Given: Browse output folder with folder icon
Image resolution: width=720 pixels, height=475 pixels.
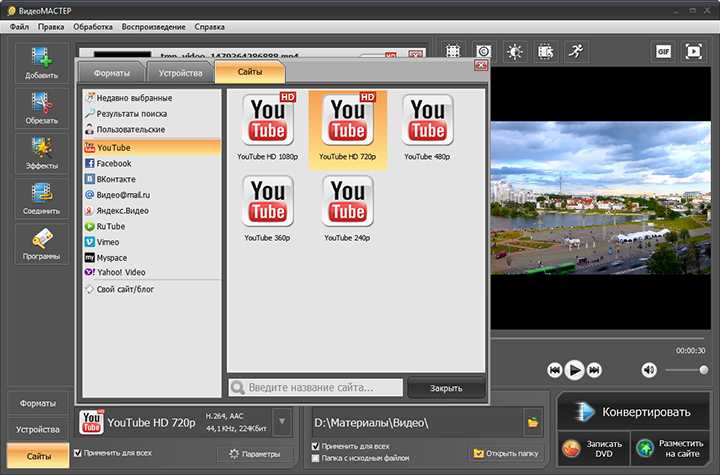Looking at the screenshot, I should click(533, 422).
